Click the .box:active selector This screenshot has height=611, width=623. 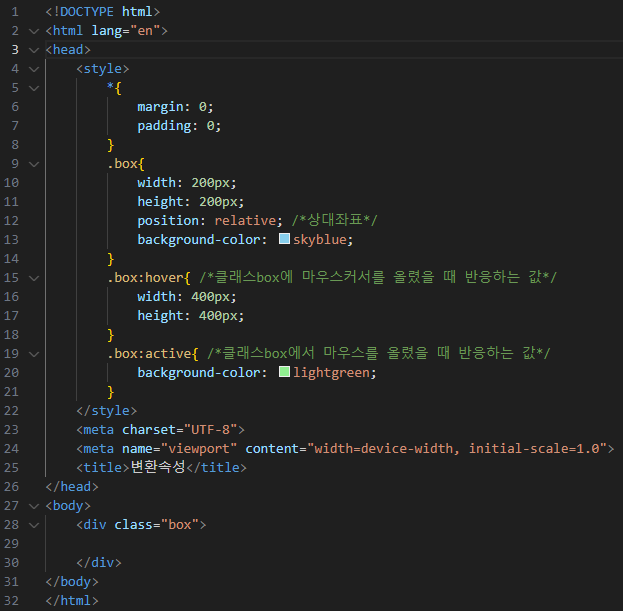click(149, 354)
